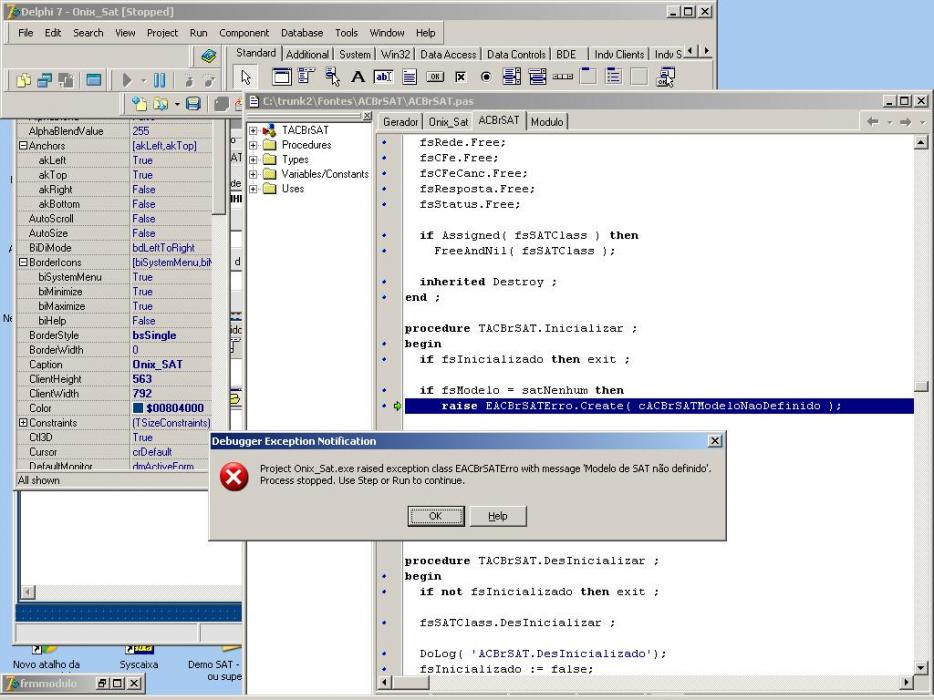Screen dimensions: 934x700
Task: Open the Syscaixa desktop shortcut
Action: click(139, 656)
